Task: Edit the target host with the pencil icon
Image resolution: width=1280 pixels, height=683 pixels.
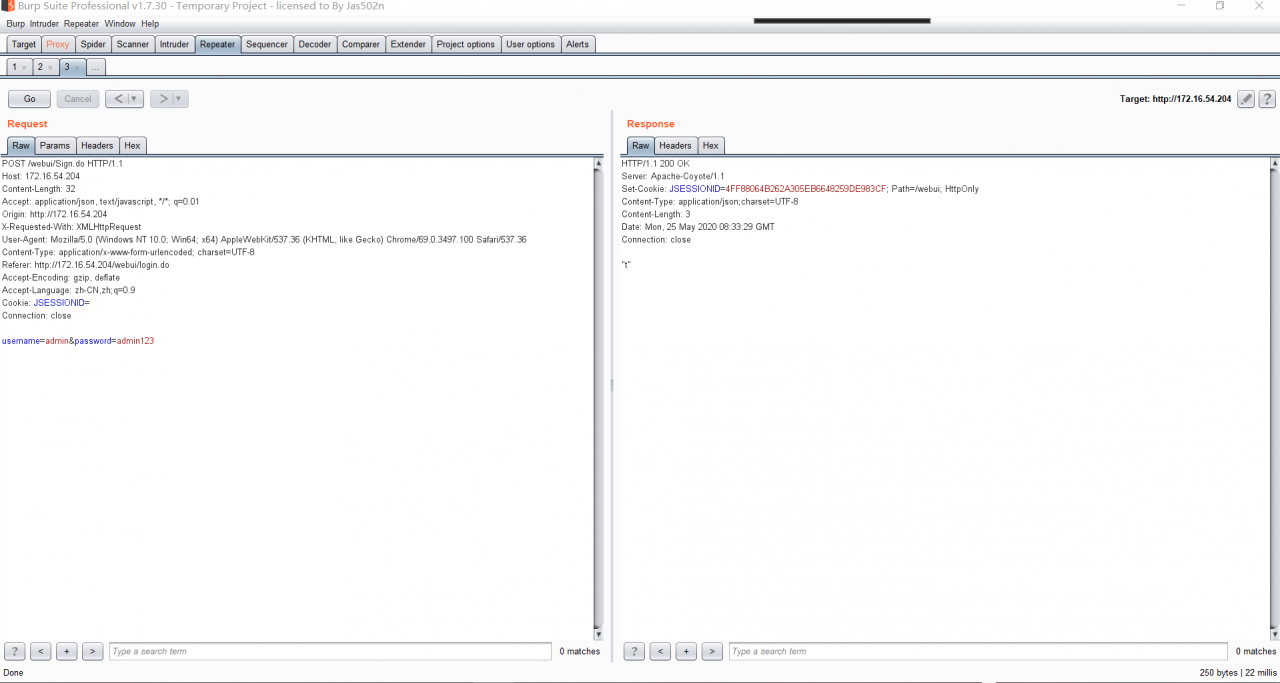Action: (1246, 99)
